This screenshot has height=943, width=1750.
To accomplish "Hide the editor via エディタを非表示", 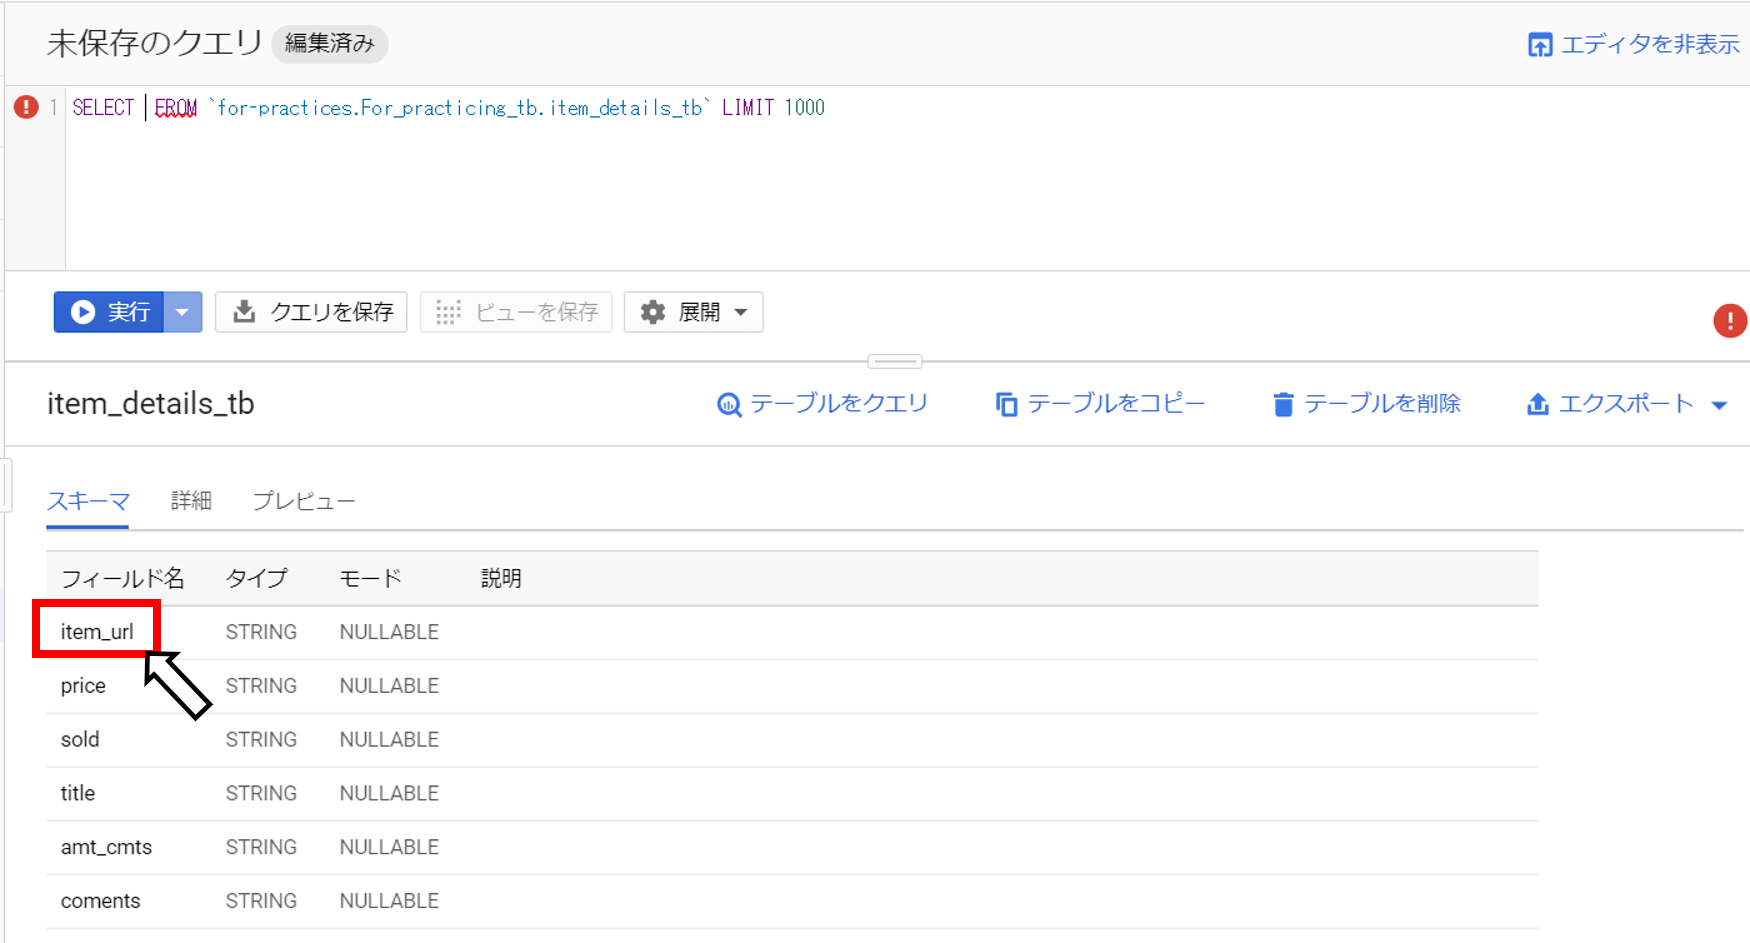I will point(1633,44).
